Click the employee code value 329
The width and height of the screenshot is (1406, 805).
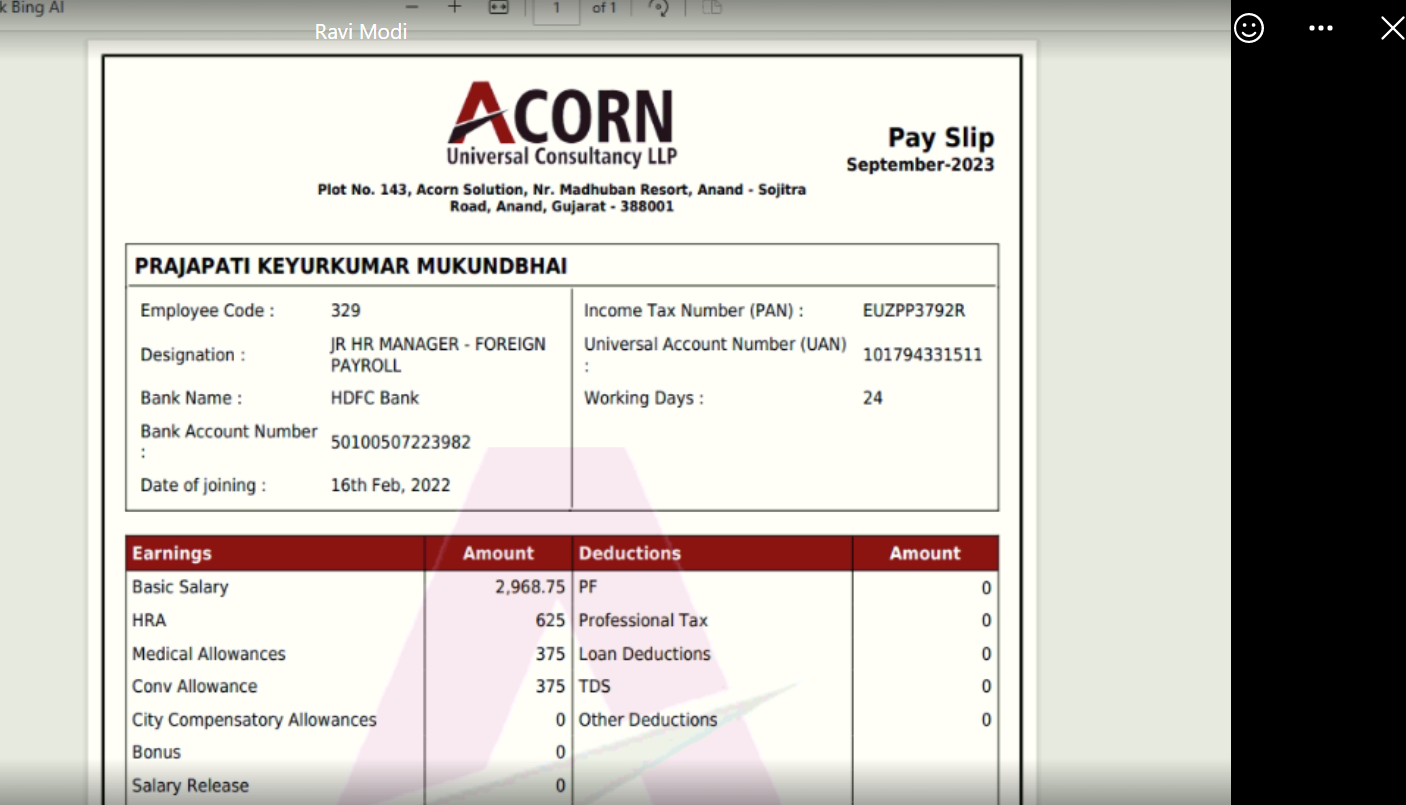[346, 311]
